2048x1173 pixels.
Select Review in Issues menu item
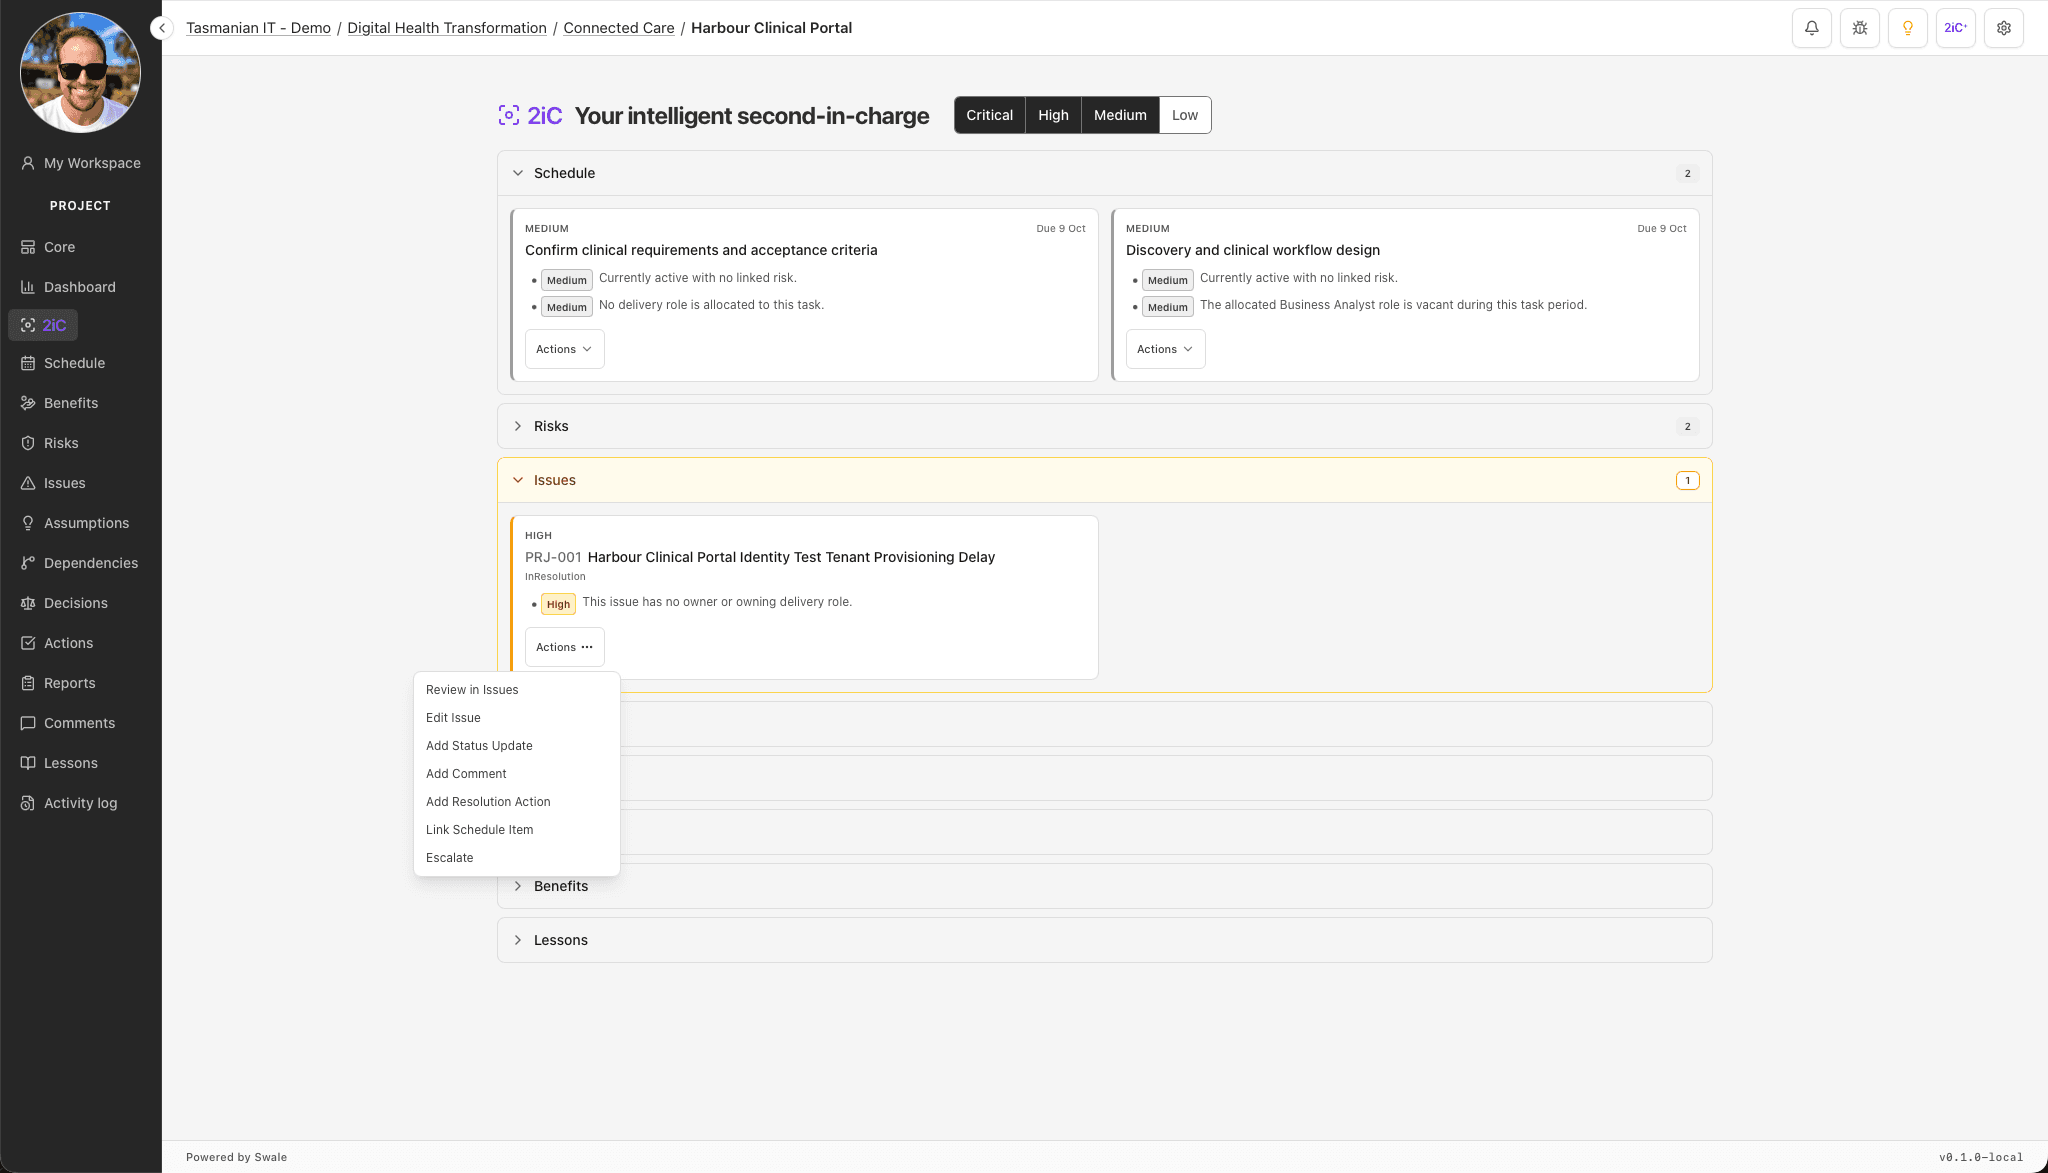point(516,690)
